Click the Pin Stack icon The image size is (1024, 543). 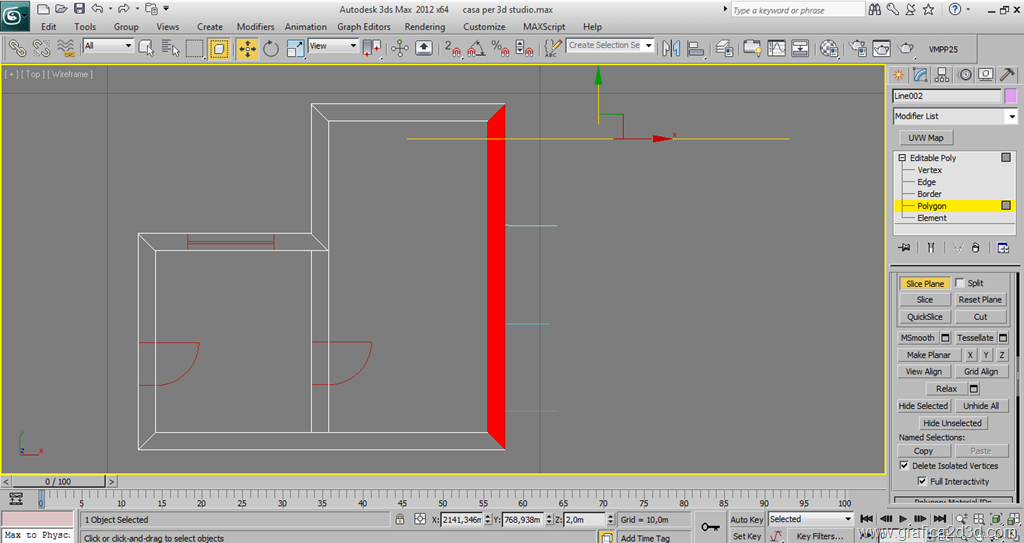point(904,247)
